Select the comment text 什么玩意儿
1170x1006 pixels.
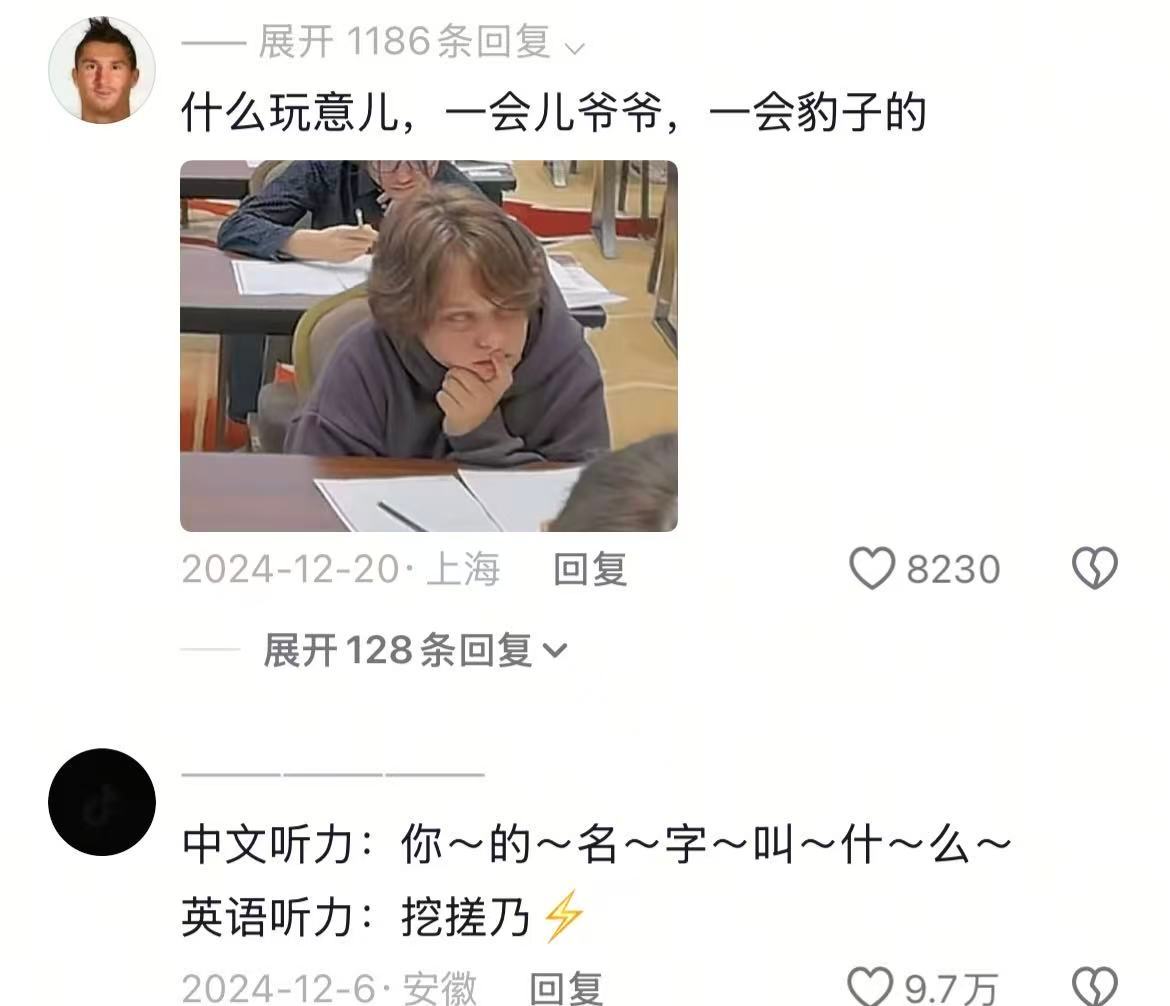pyautogui.click(x=290, y=113)
